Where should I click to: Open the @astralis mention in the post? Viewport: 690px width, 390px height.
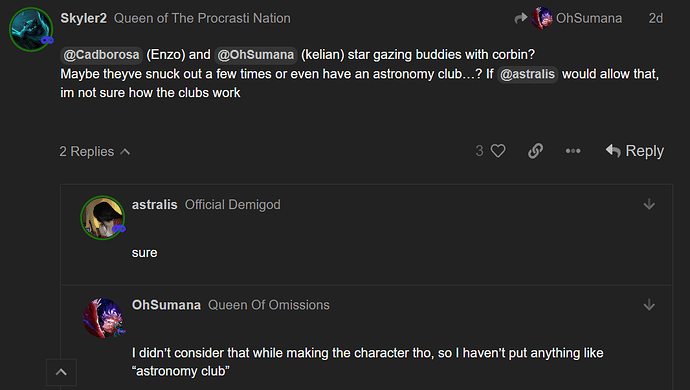(x=527, y=74)
